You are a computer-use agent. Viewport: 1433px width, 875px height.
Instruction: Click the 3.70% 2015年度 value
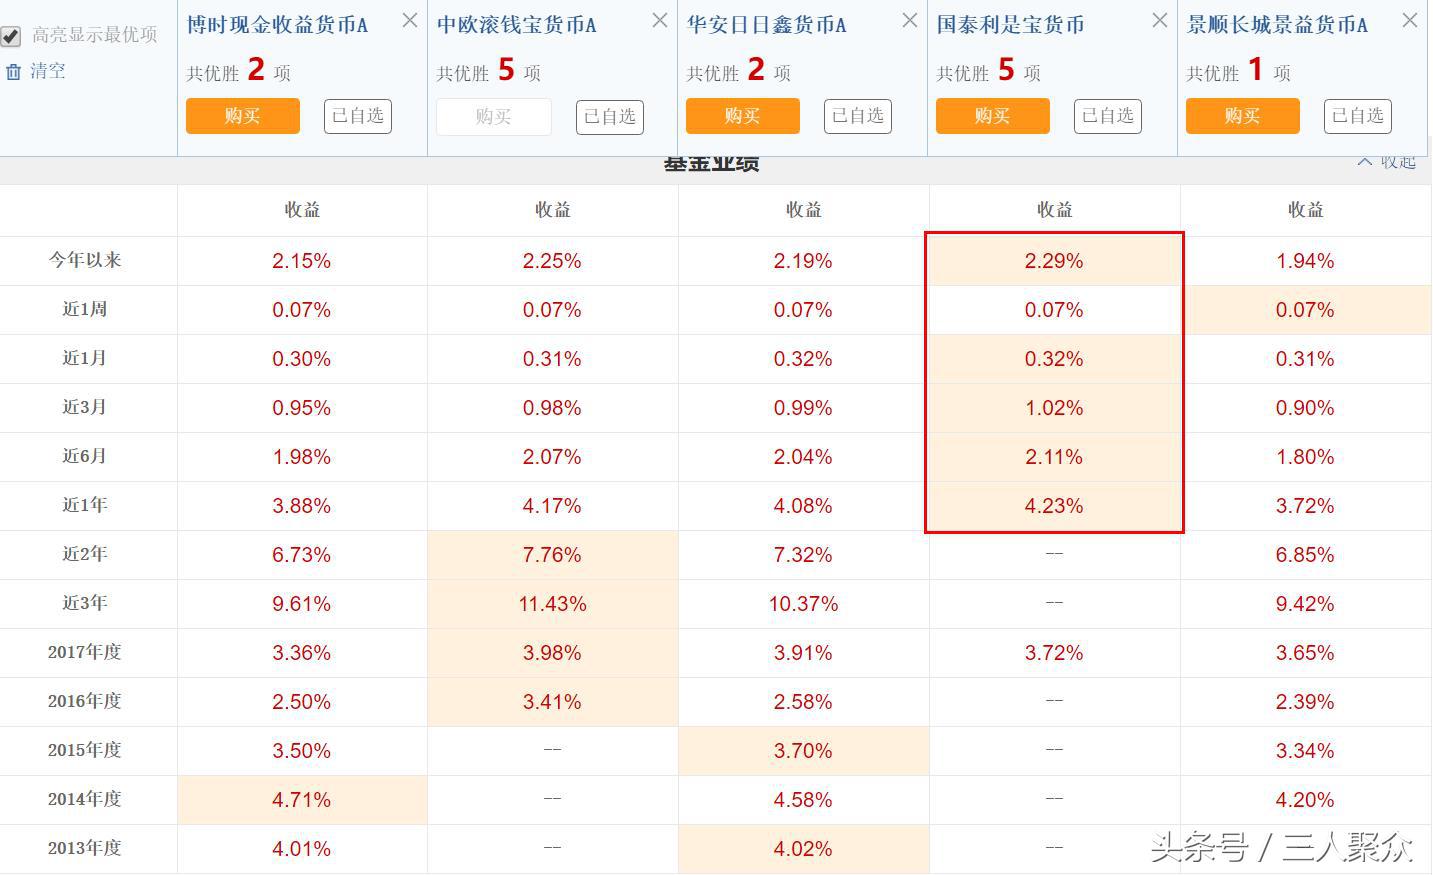(x=803, y=751)
